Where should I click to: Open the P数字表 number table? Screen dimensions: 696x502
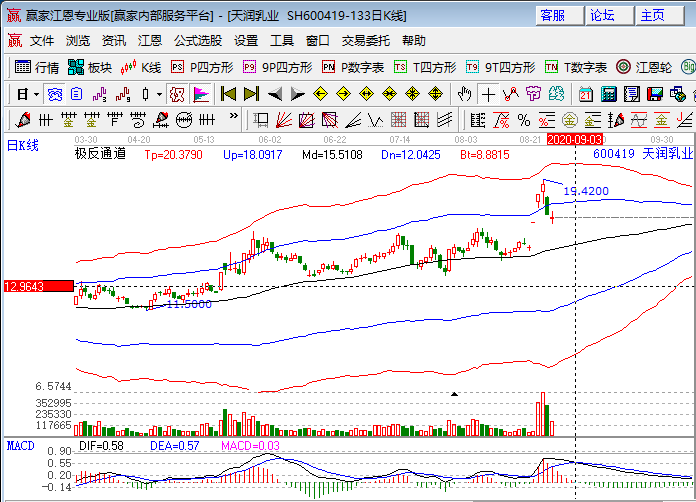(353, 67)
